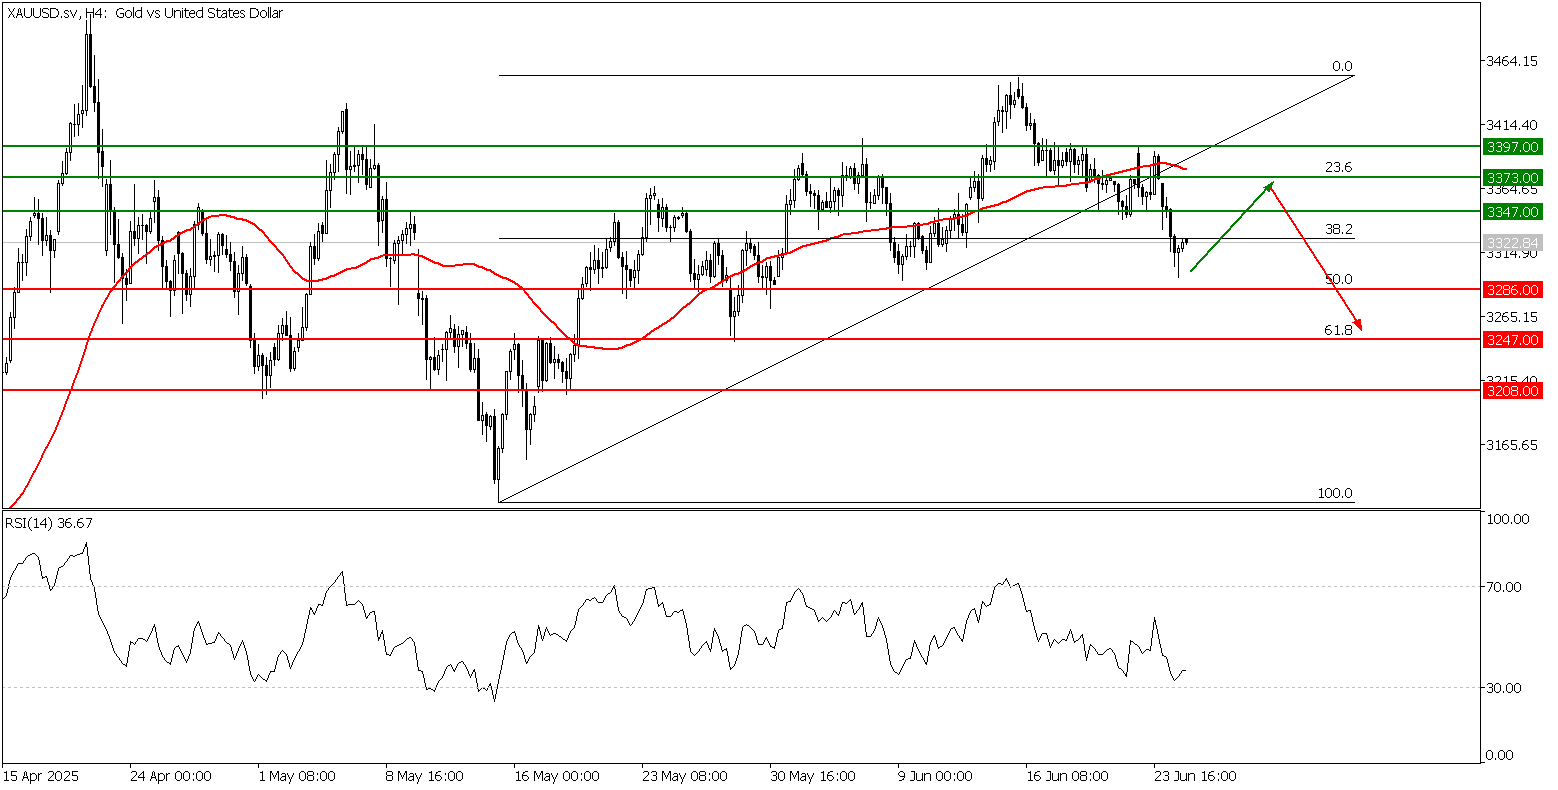Click the Fibonacci 23.6 level label
Image resolution: width=1558 pixels, height=790 pixels.
(x=1338, y=167)
